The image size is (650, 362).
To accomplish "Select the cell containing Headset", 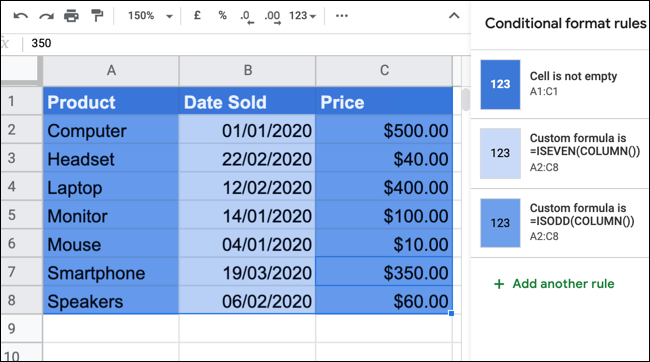I will pyautogui.click(x=111, y=158).
